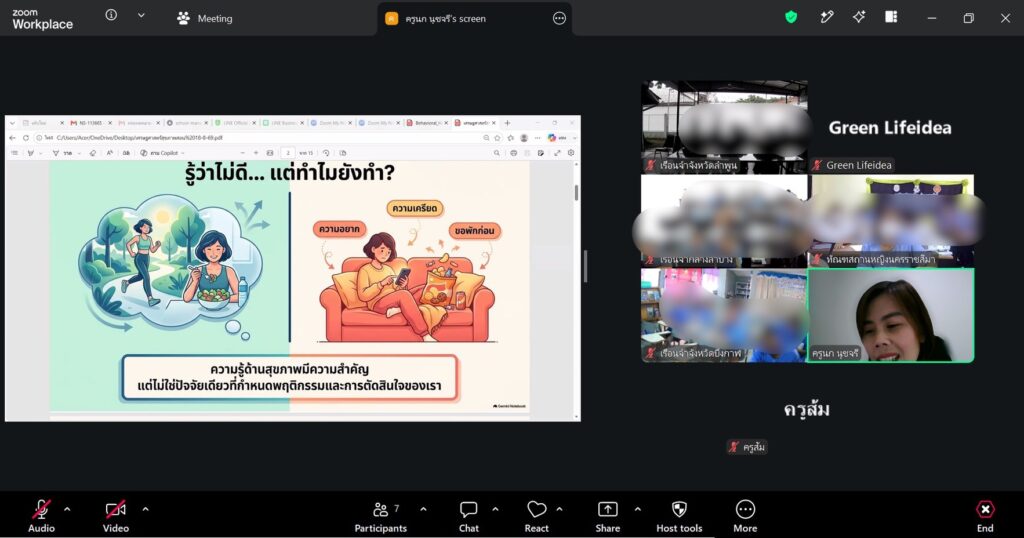Open the tab search chevron in the shared browser
The width and height of the screenshot is (1024, 538).
(x=12, y=123)
